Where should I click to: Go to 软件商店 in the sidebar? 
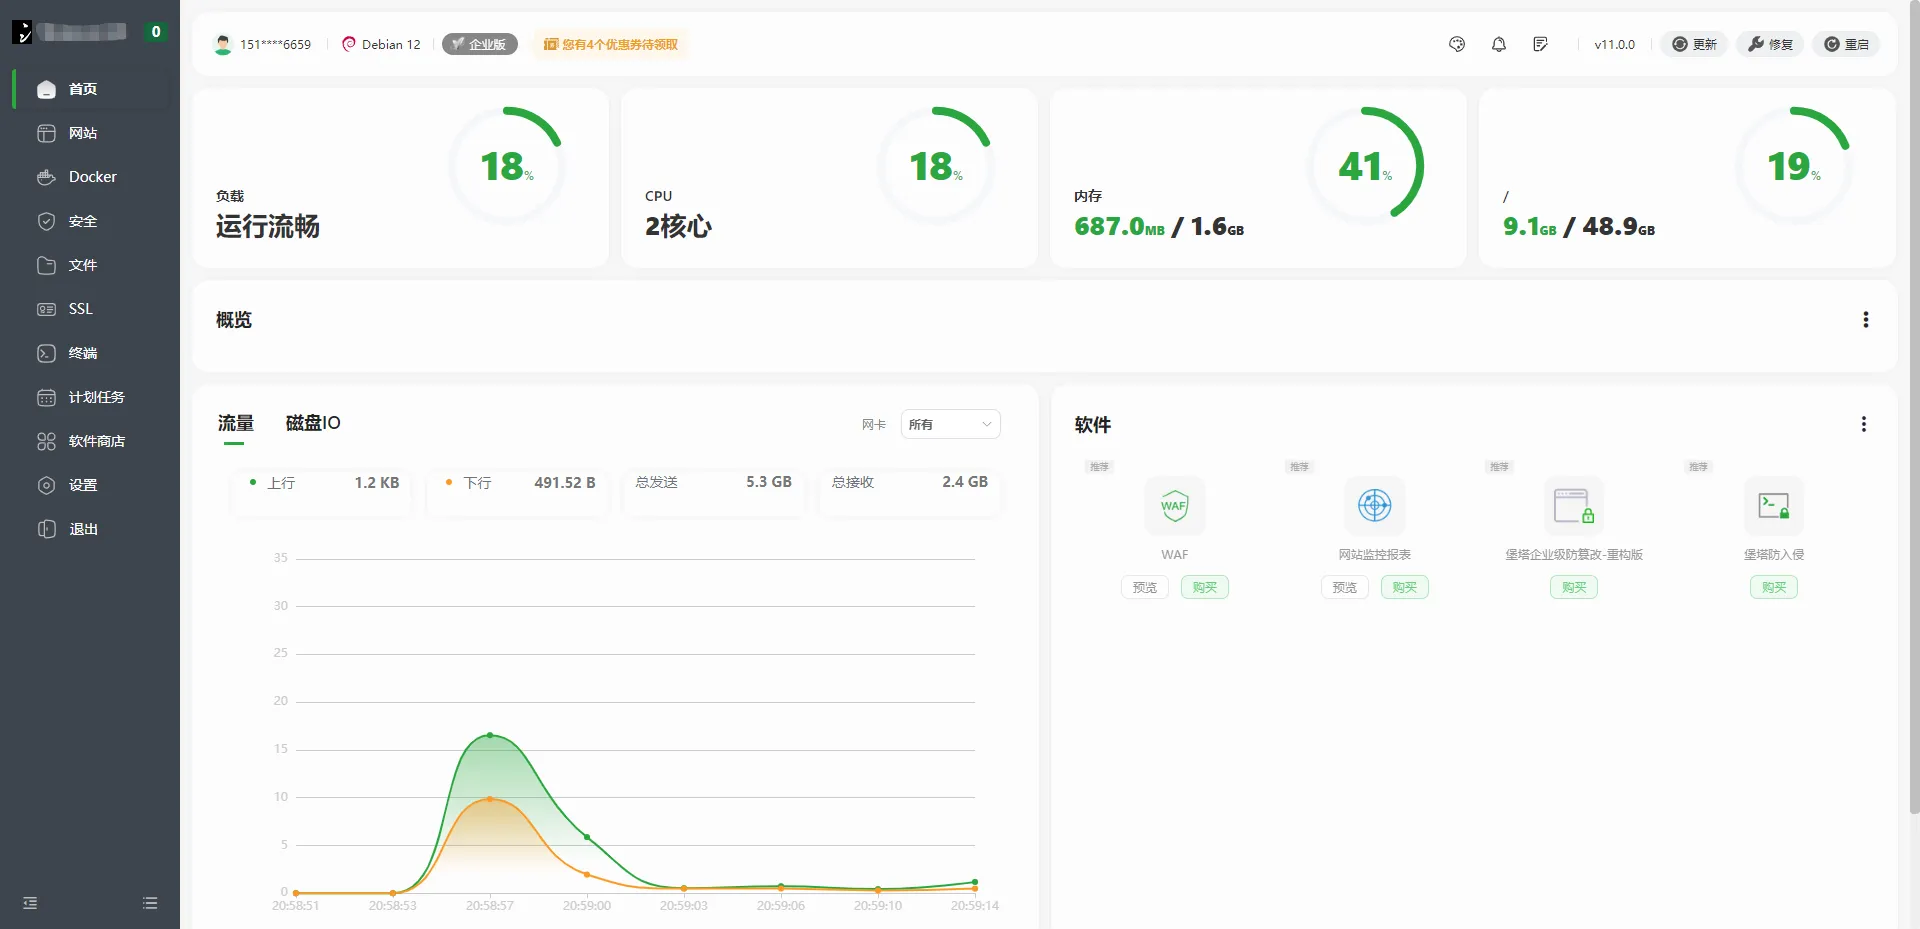(x=96, y=441)
